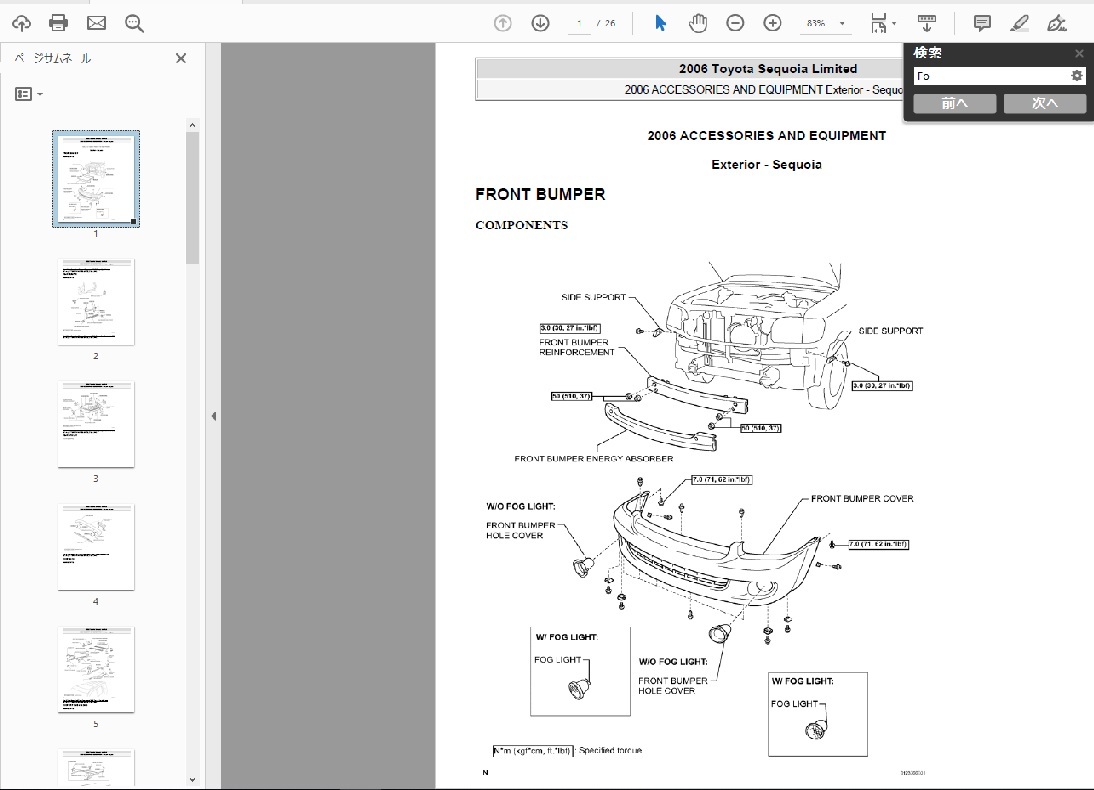Open thumbnail panel options dropdown
This screenshot has width=1094, height=790.
click(x=29, y=94)
